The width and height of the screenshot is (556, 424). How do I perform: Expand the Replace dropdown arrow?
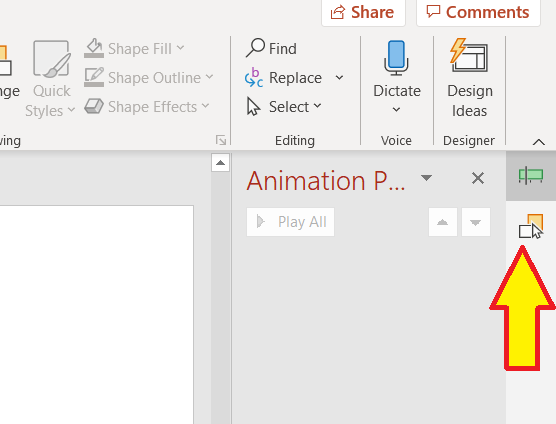coord(339,78)
